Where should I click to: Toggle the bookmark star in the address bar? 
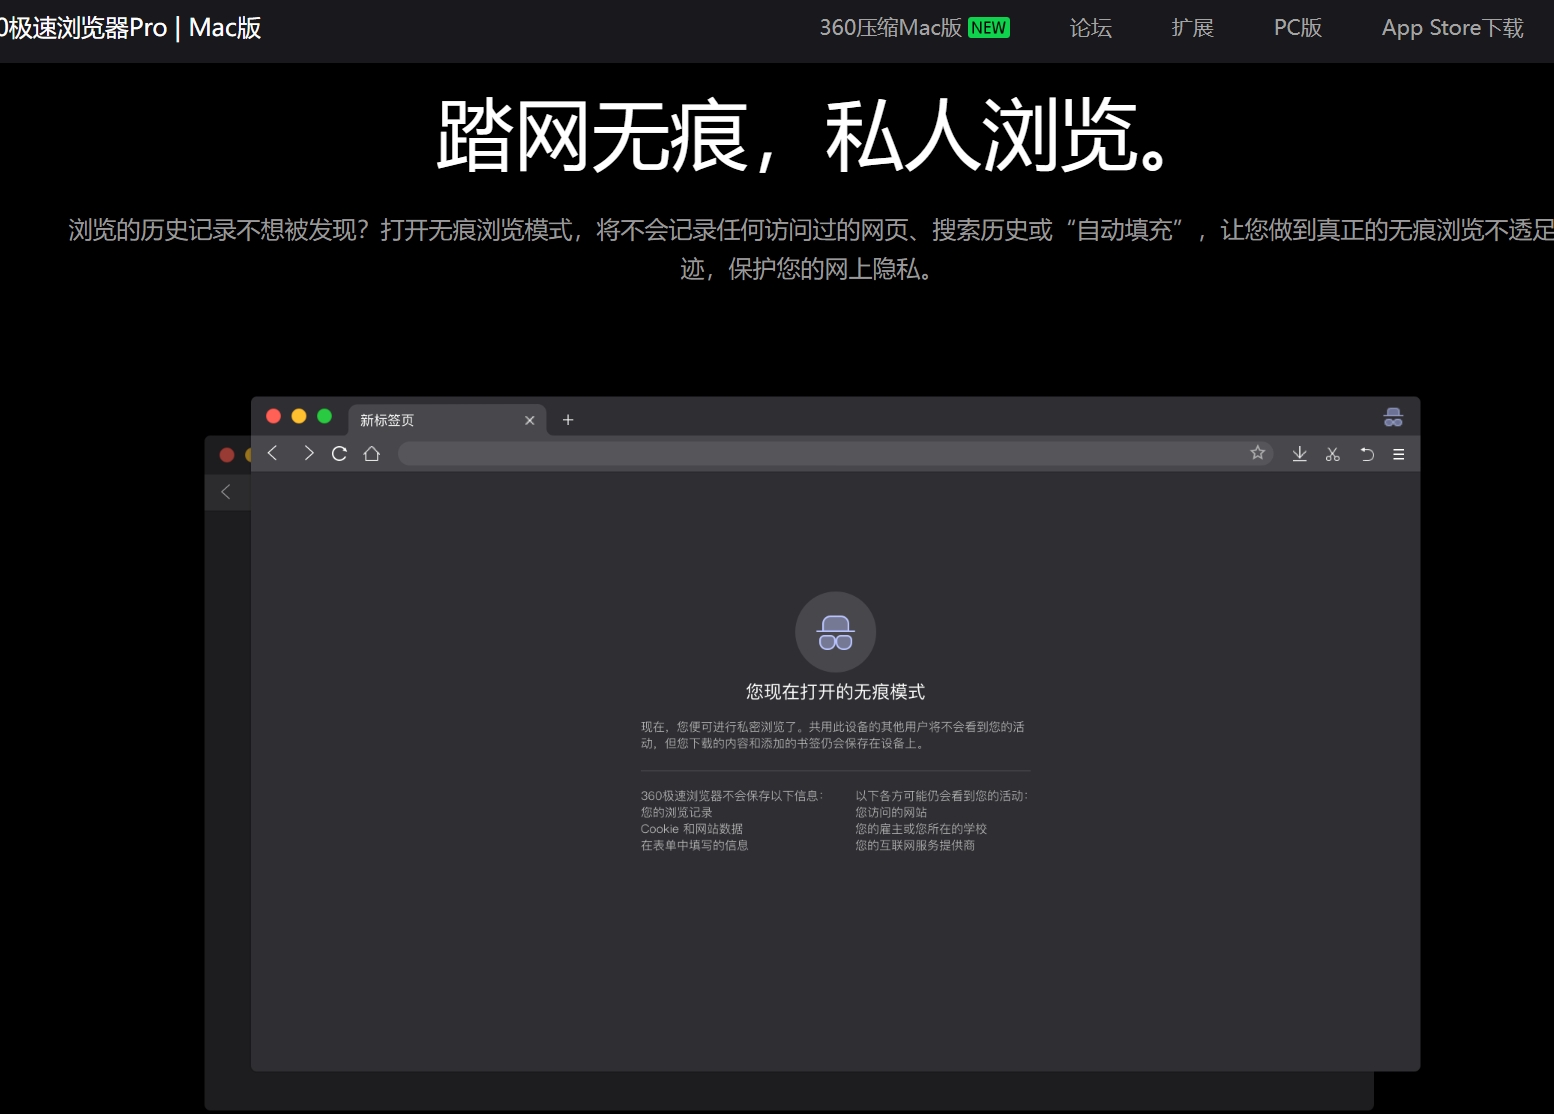pyautogui.click(x=1257, y=453)
